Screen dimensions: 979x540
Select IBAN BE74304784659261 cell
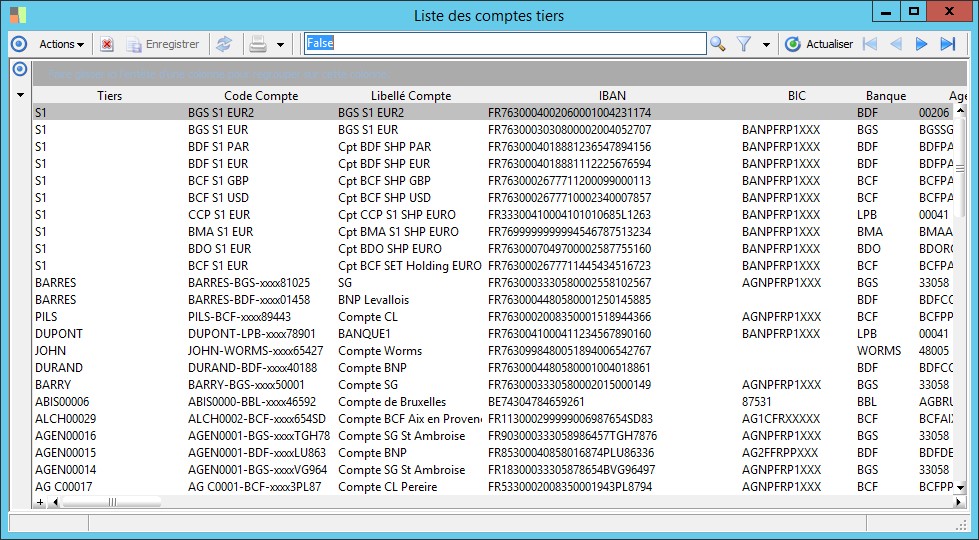[x=612, y=402]
